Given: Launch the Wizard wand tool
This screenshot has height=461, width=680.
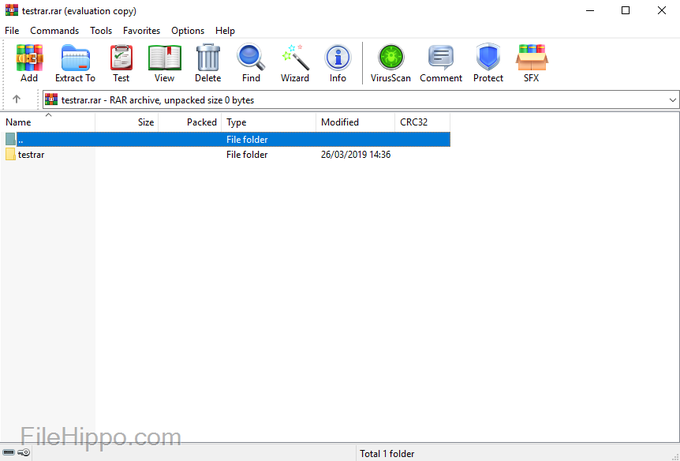Looking at the screenshot, I should 295,63.
